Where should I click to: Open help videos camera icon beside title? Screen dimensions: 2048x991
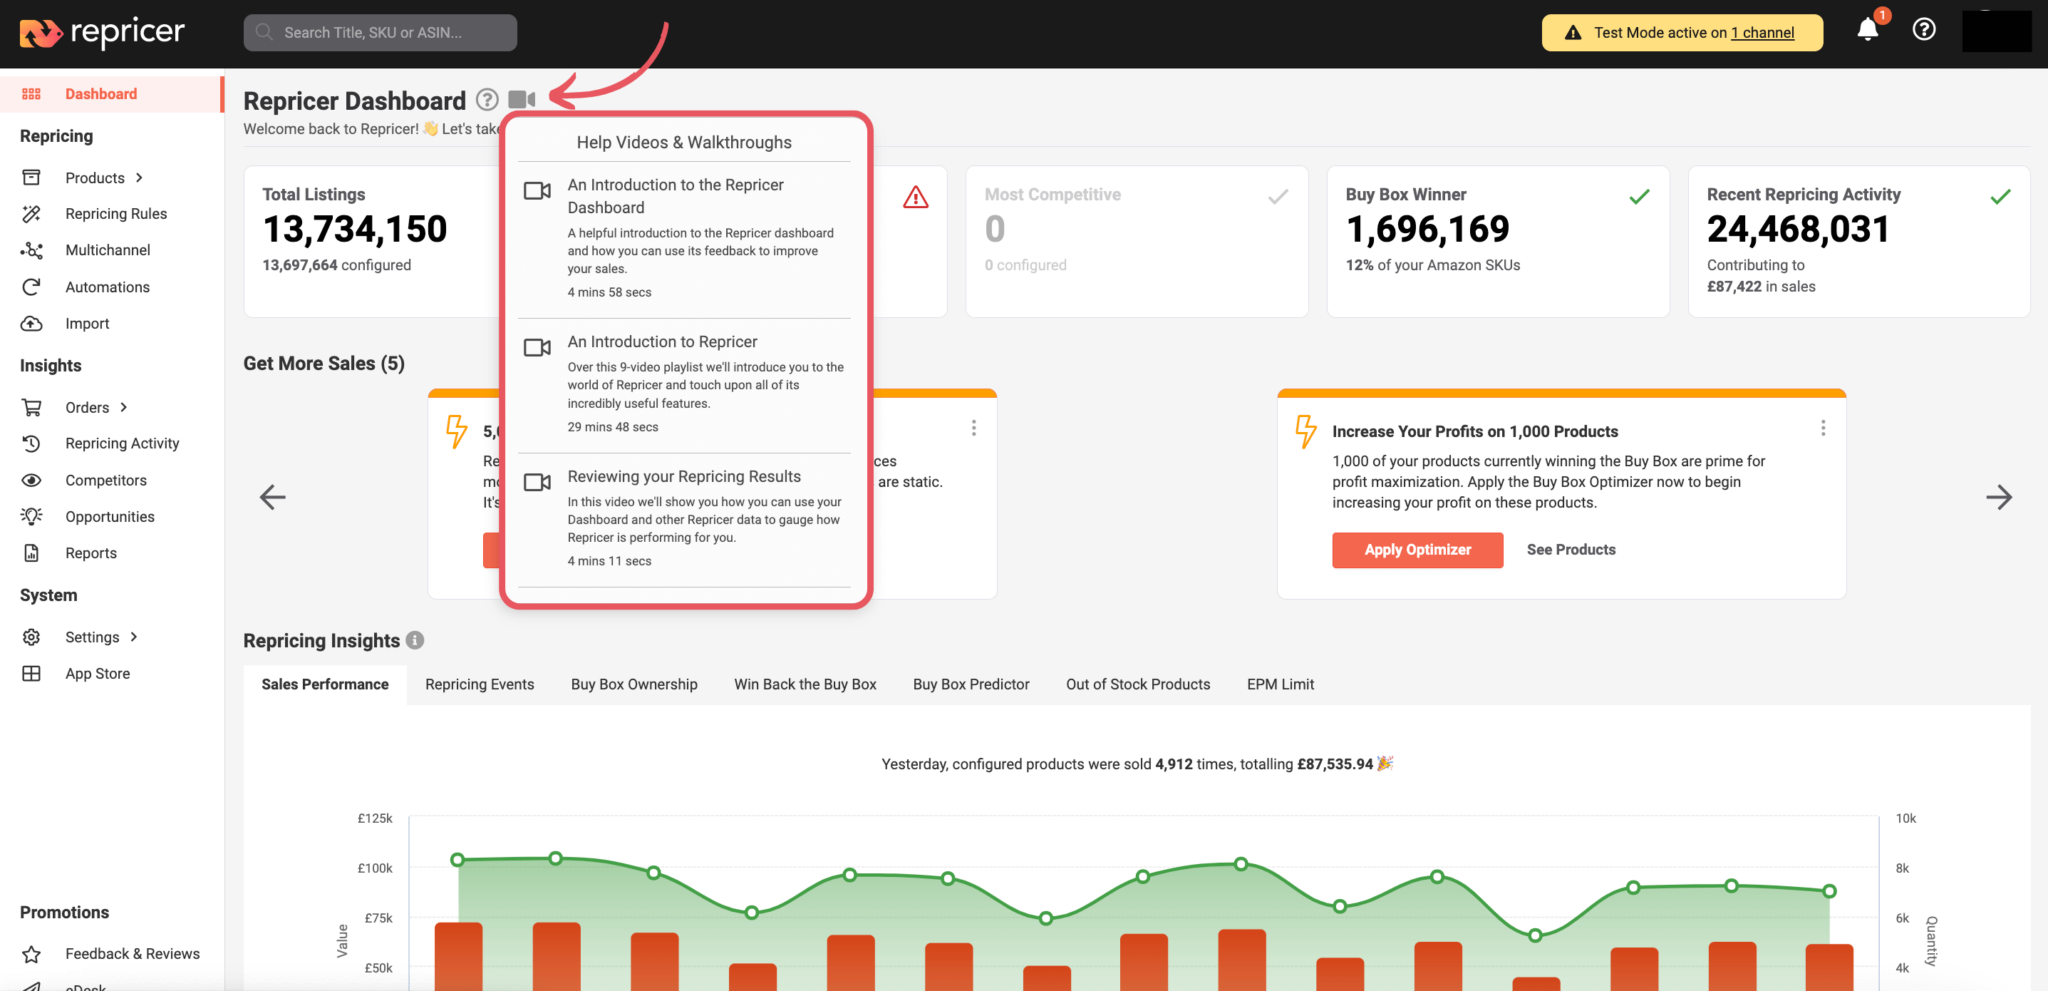click(x=522, y=100)
